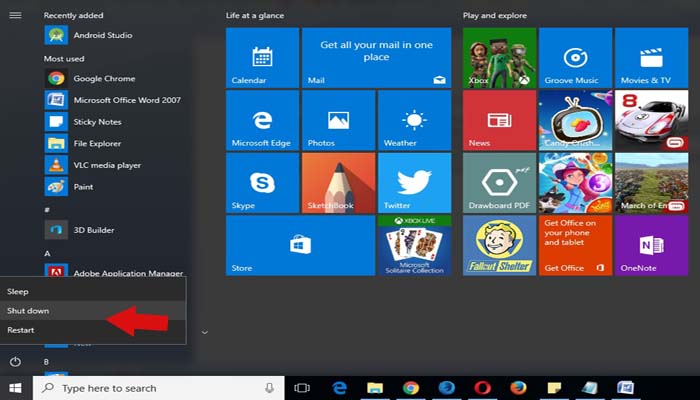Expand the chevron beside the app list
Viewport: 700px width, 400px height.
pyautogui.click(x=205, y=333)
